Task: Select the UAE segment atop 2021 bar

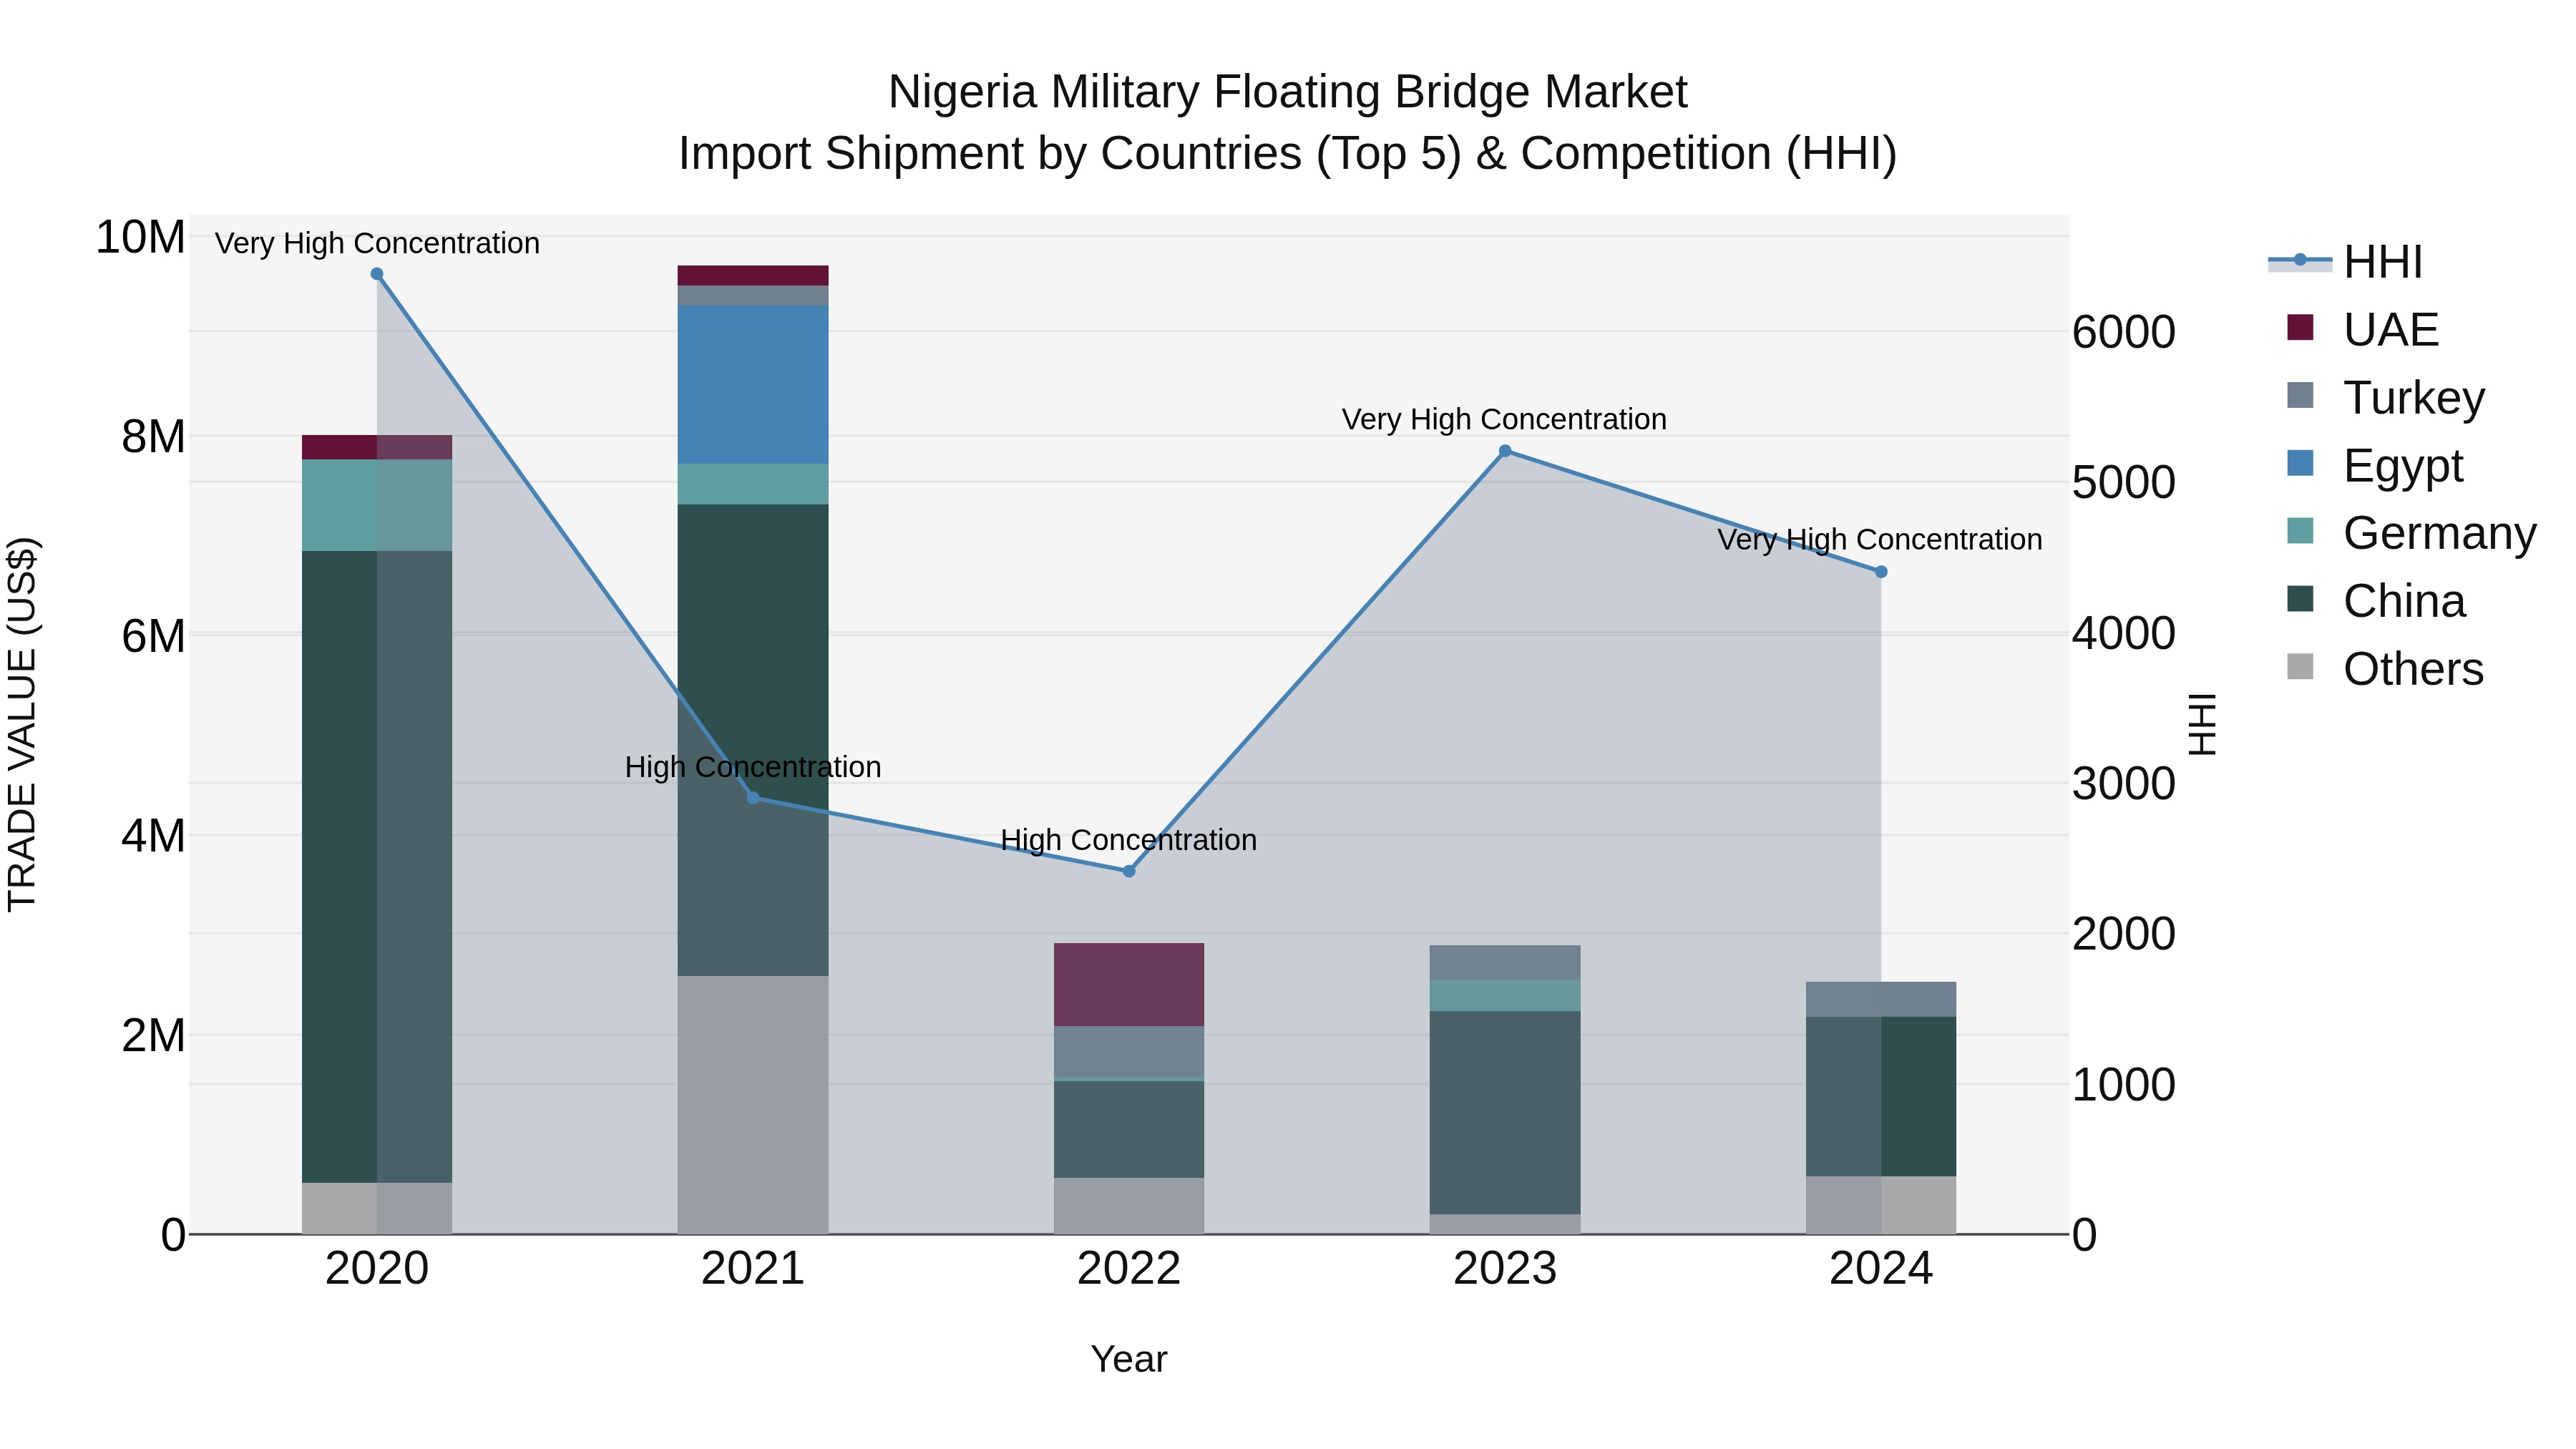Action: (x=753, y=276)
